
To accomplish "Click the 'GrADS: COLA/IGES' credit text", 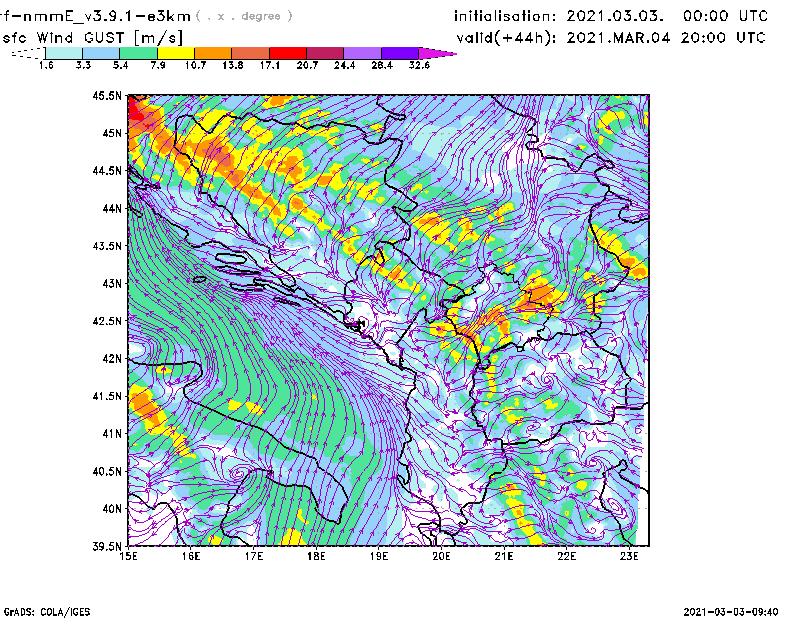I will tap(46, 612).
